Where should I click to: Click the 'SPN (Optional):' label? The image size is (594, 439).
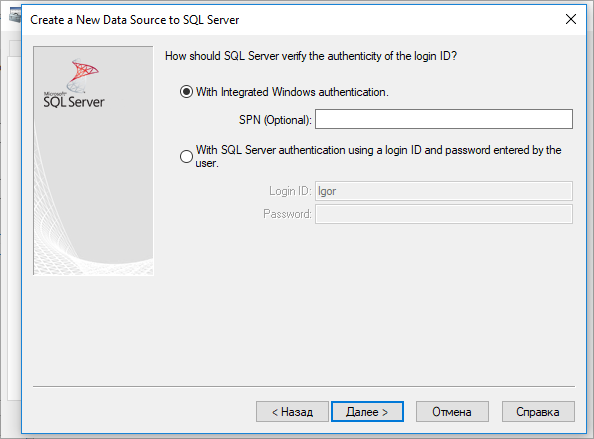[275, 120]
